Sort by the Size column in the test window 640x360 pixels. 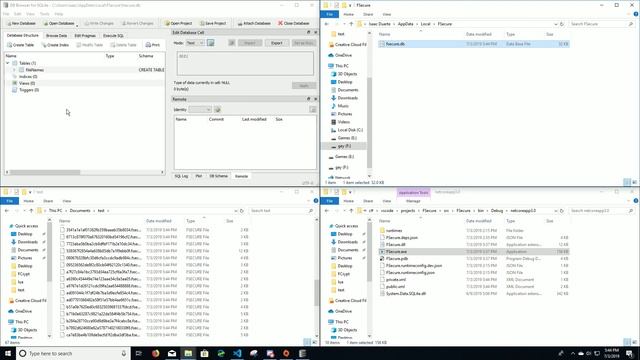pos(230,221)
